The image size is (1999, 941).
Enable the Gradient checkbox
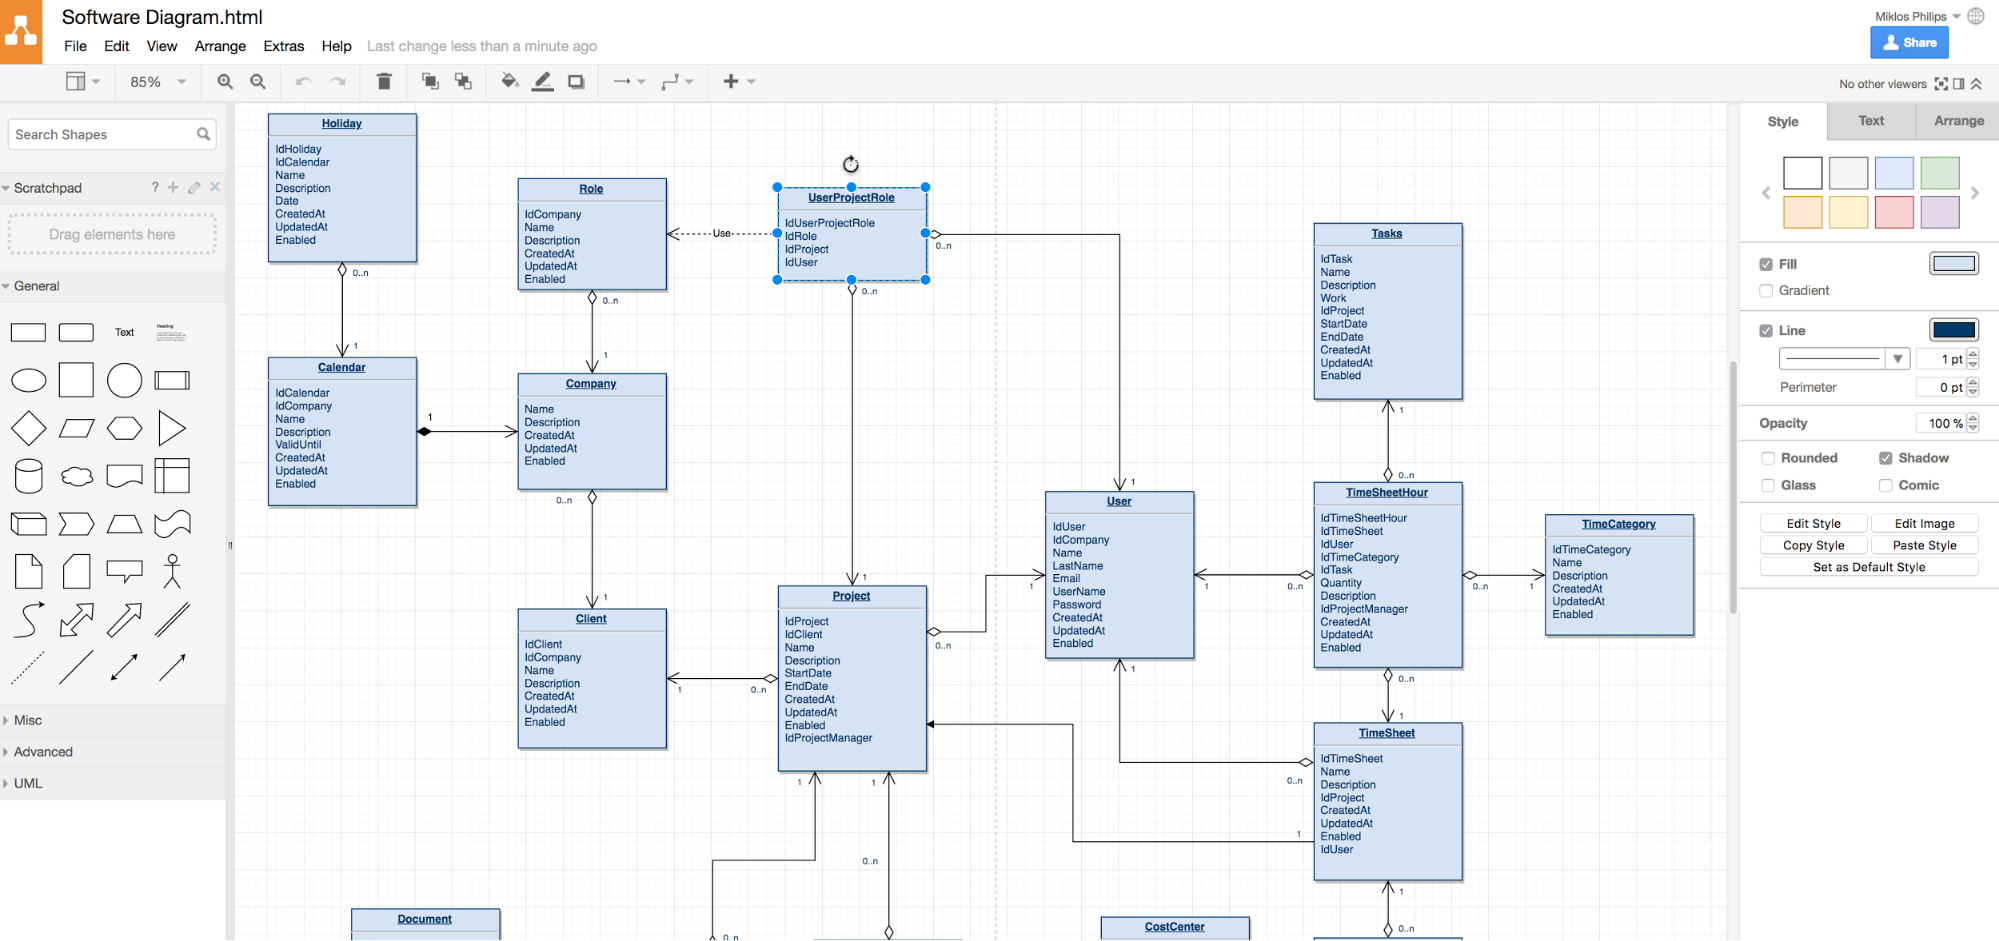point(1766,291)
